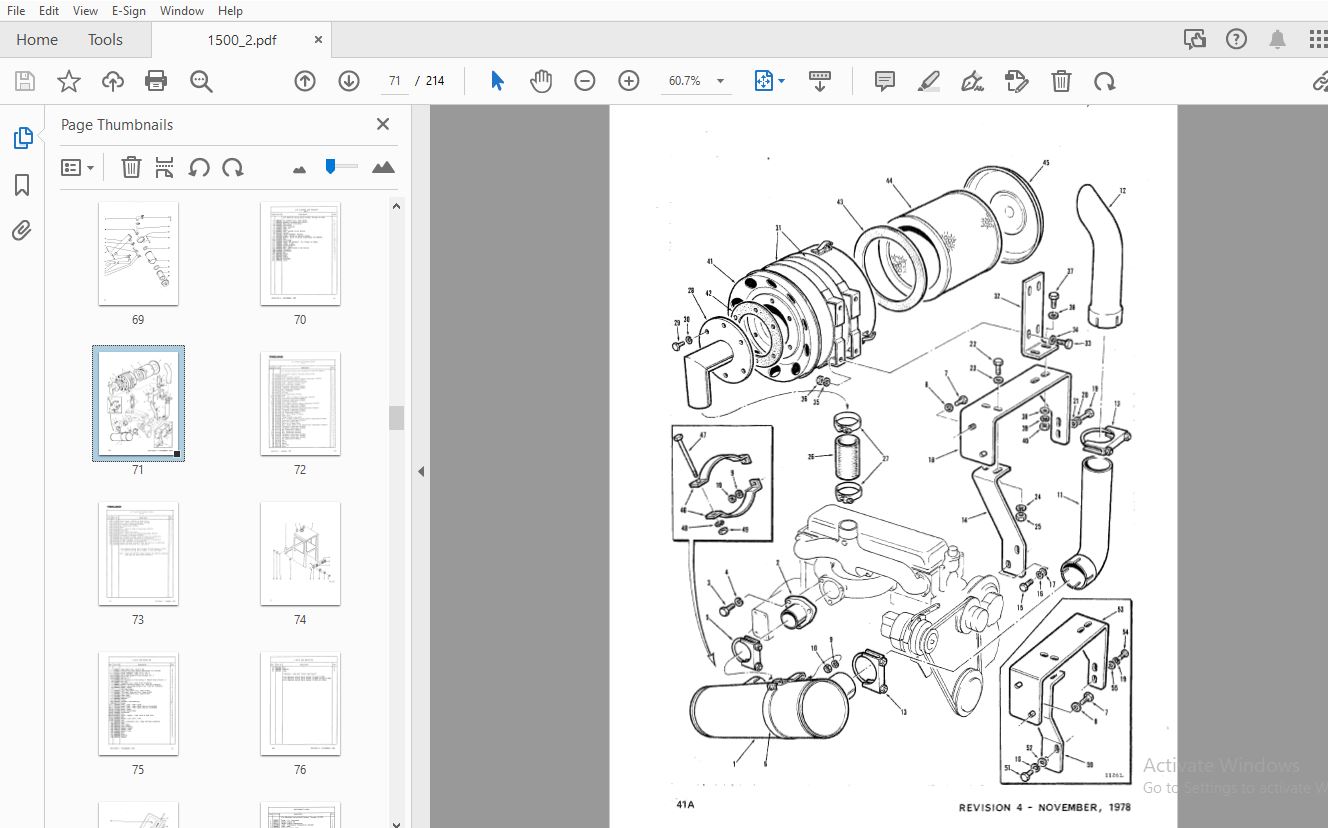The height and width of the screenshot is (828, 1328).
Task: Rotate thumbnails counterclockwise in panel
Action: click(199, 168)
